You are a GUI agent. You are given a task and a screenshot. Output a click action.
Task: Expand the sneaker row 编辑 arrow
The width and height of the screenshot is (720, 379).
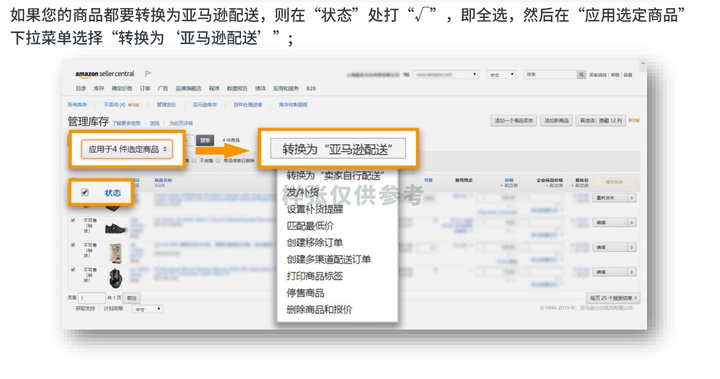coord(632,222)
